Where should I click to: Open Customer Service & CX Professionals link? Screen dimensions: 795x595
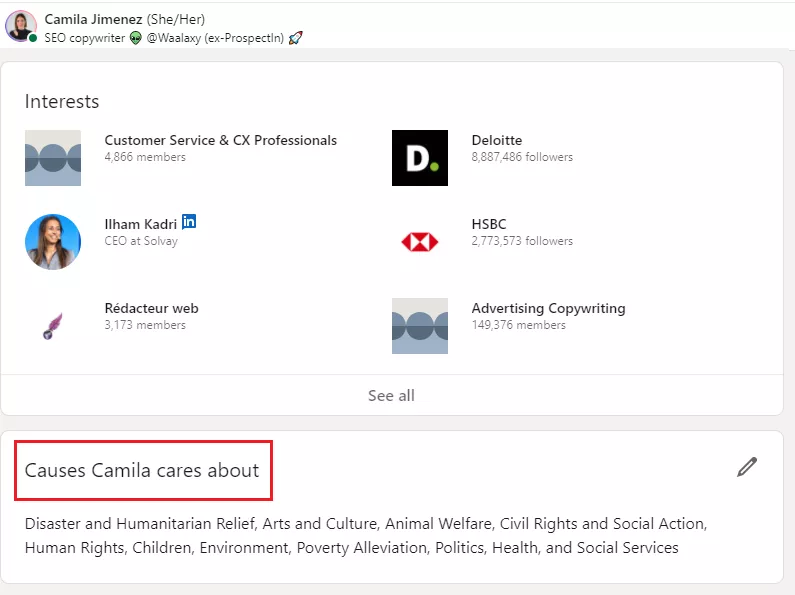[221, 141]
